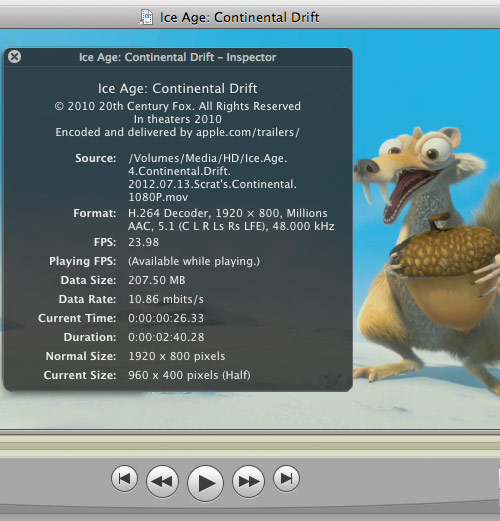This screenshot has height=521, width=500.
Task: Select the FPS value 23.98
Action: 144,242
